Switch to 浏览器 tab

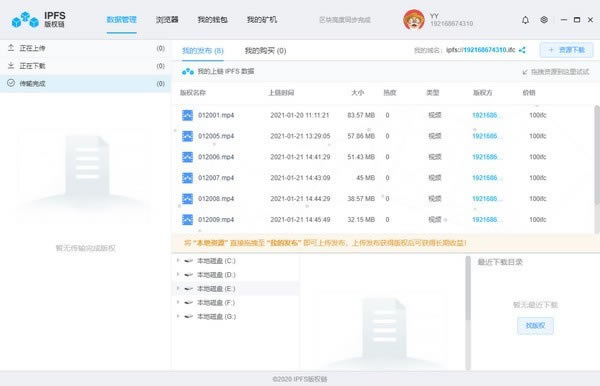coord(167,20)
